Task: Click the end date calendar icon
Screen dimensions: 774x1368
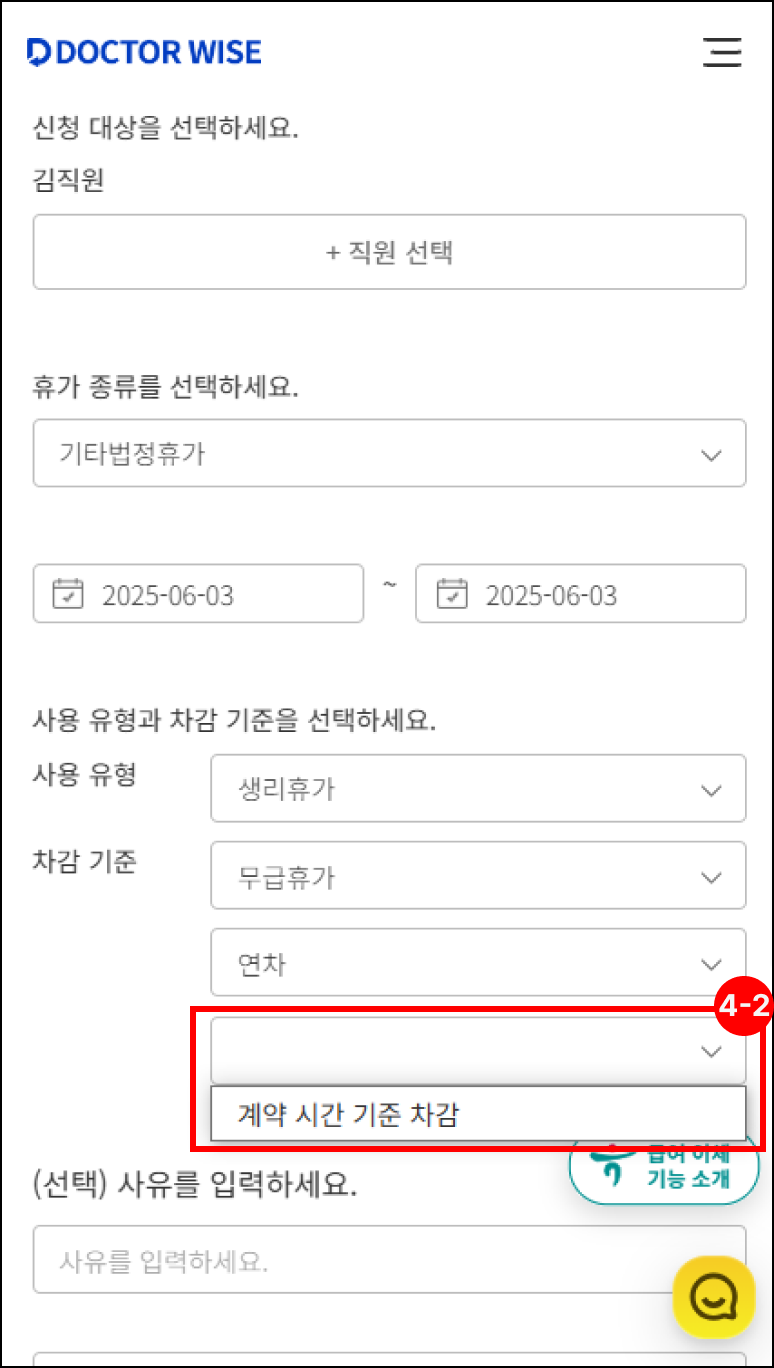Action: pyautogui.click(x=453, y=594)
